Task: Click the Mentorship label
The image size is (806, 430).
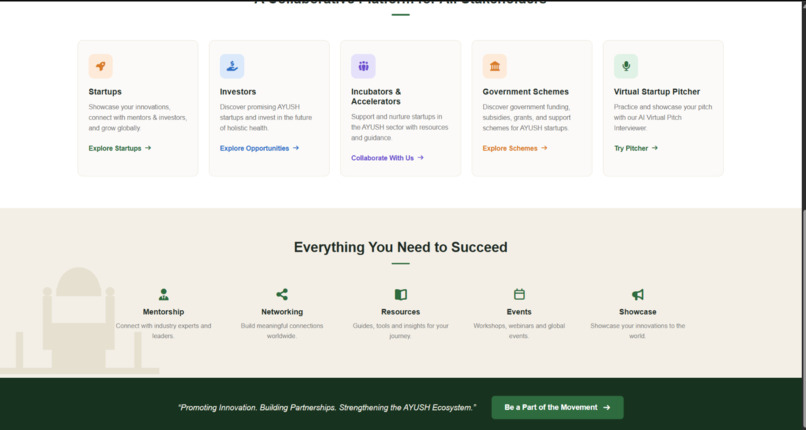Action: coord(163,312)
